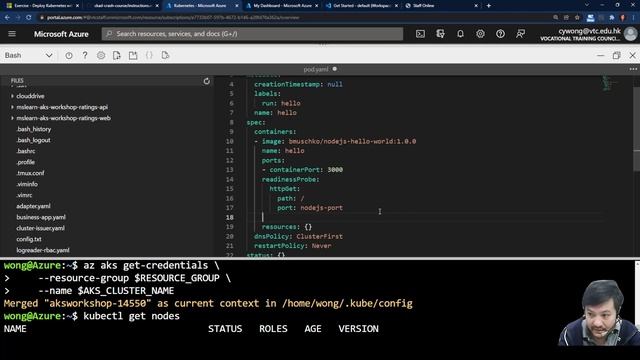Open the browser tab search chevron
The width and height of the screenshot is (640, 360).
click(x=587, y=5)
